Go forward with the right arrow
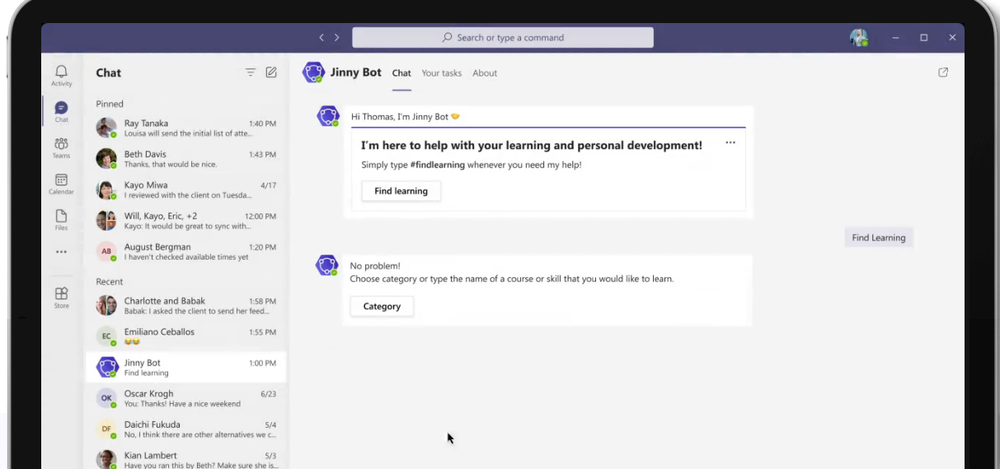 (x=337, y=38)
